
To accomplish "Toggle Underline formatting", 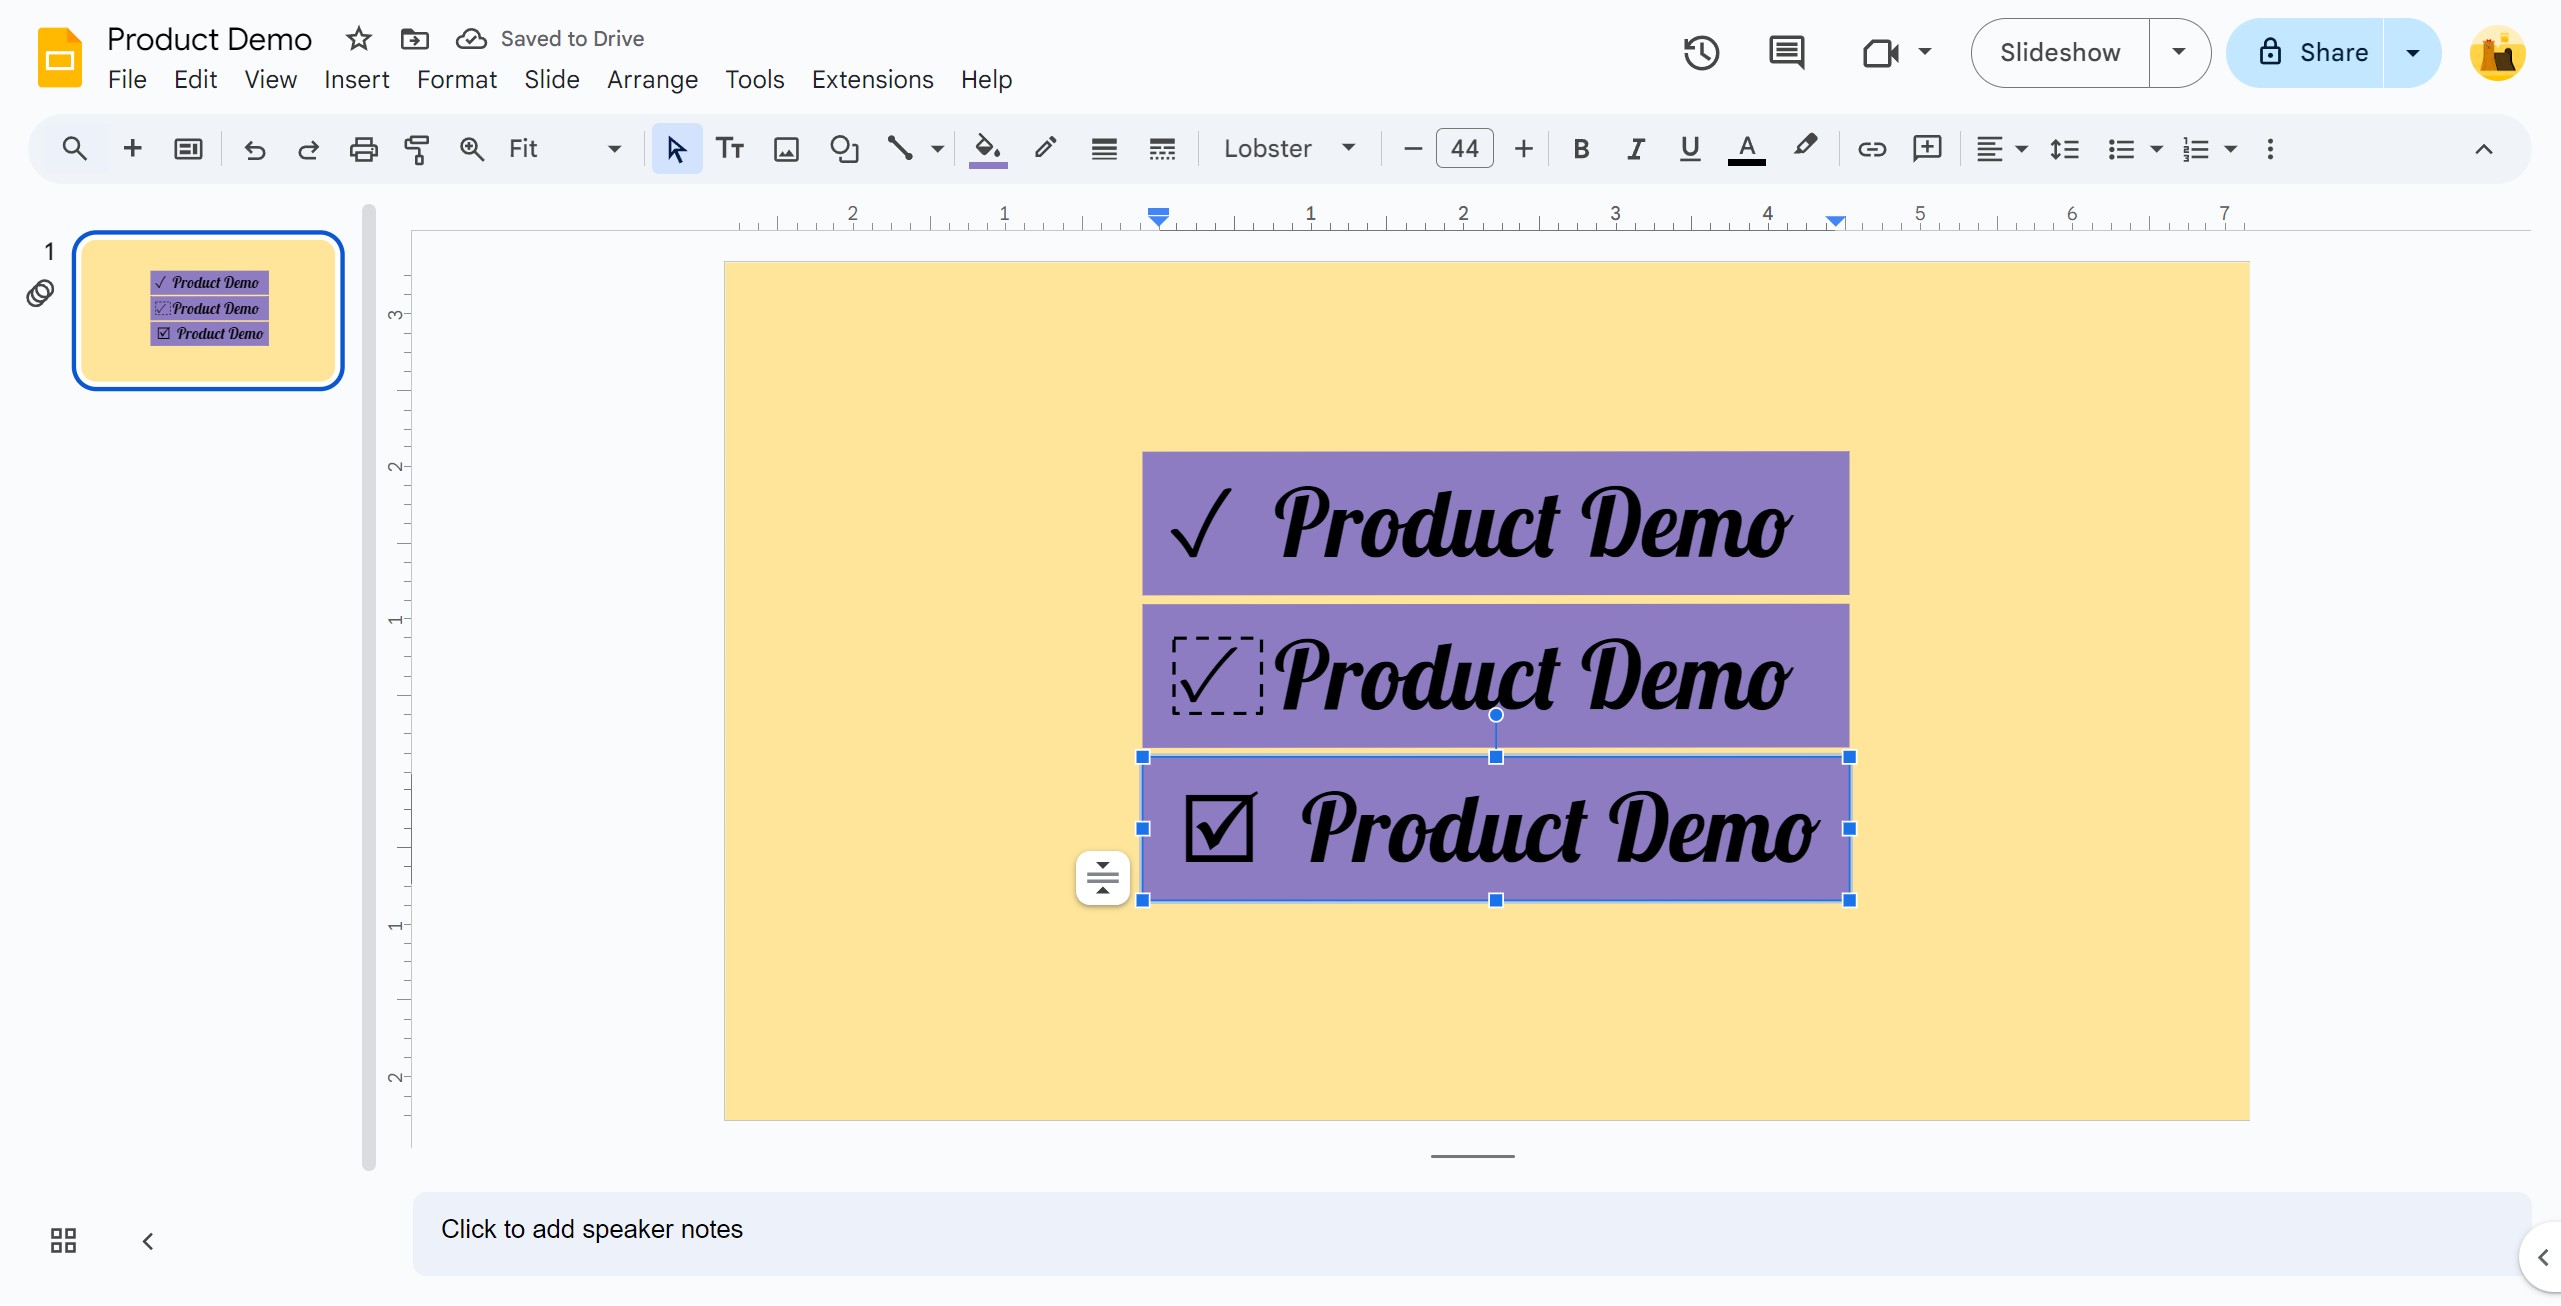I will click(1690, 149).
